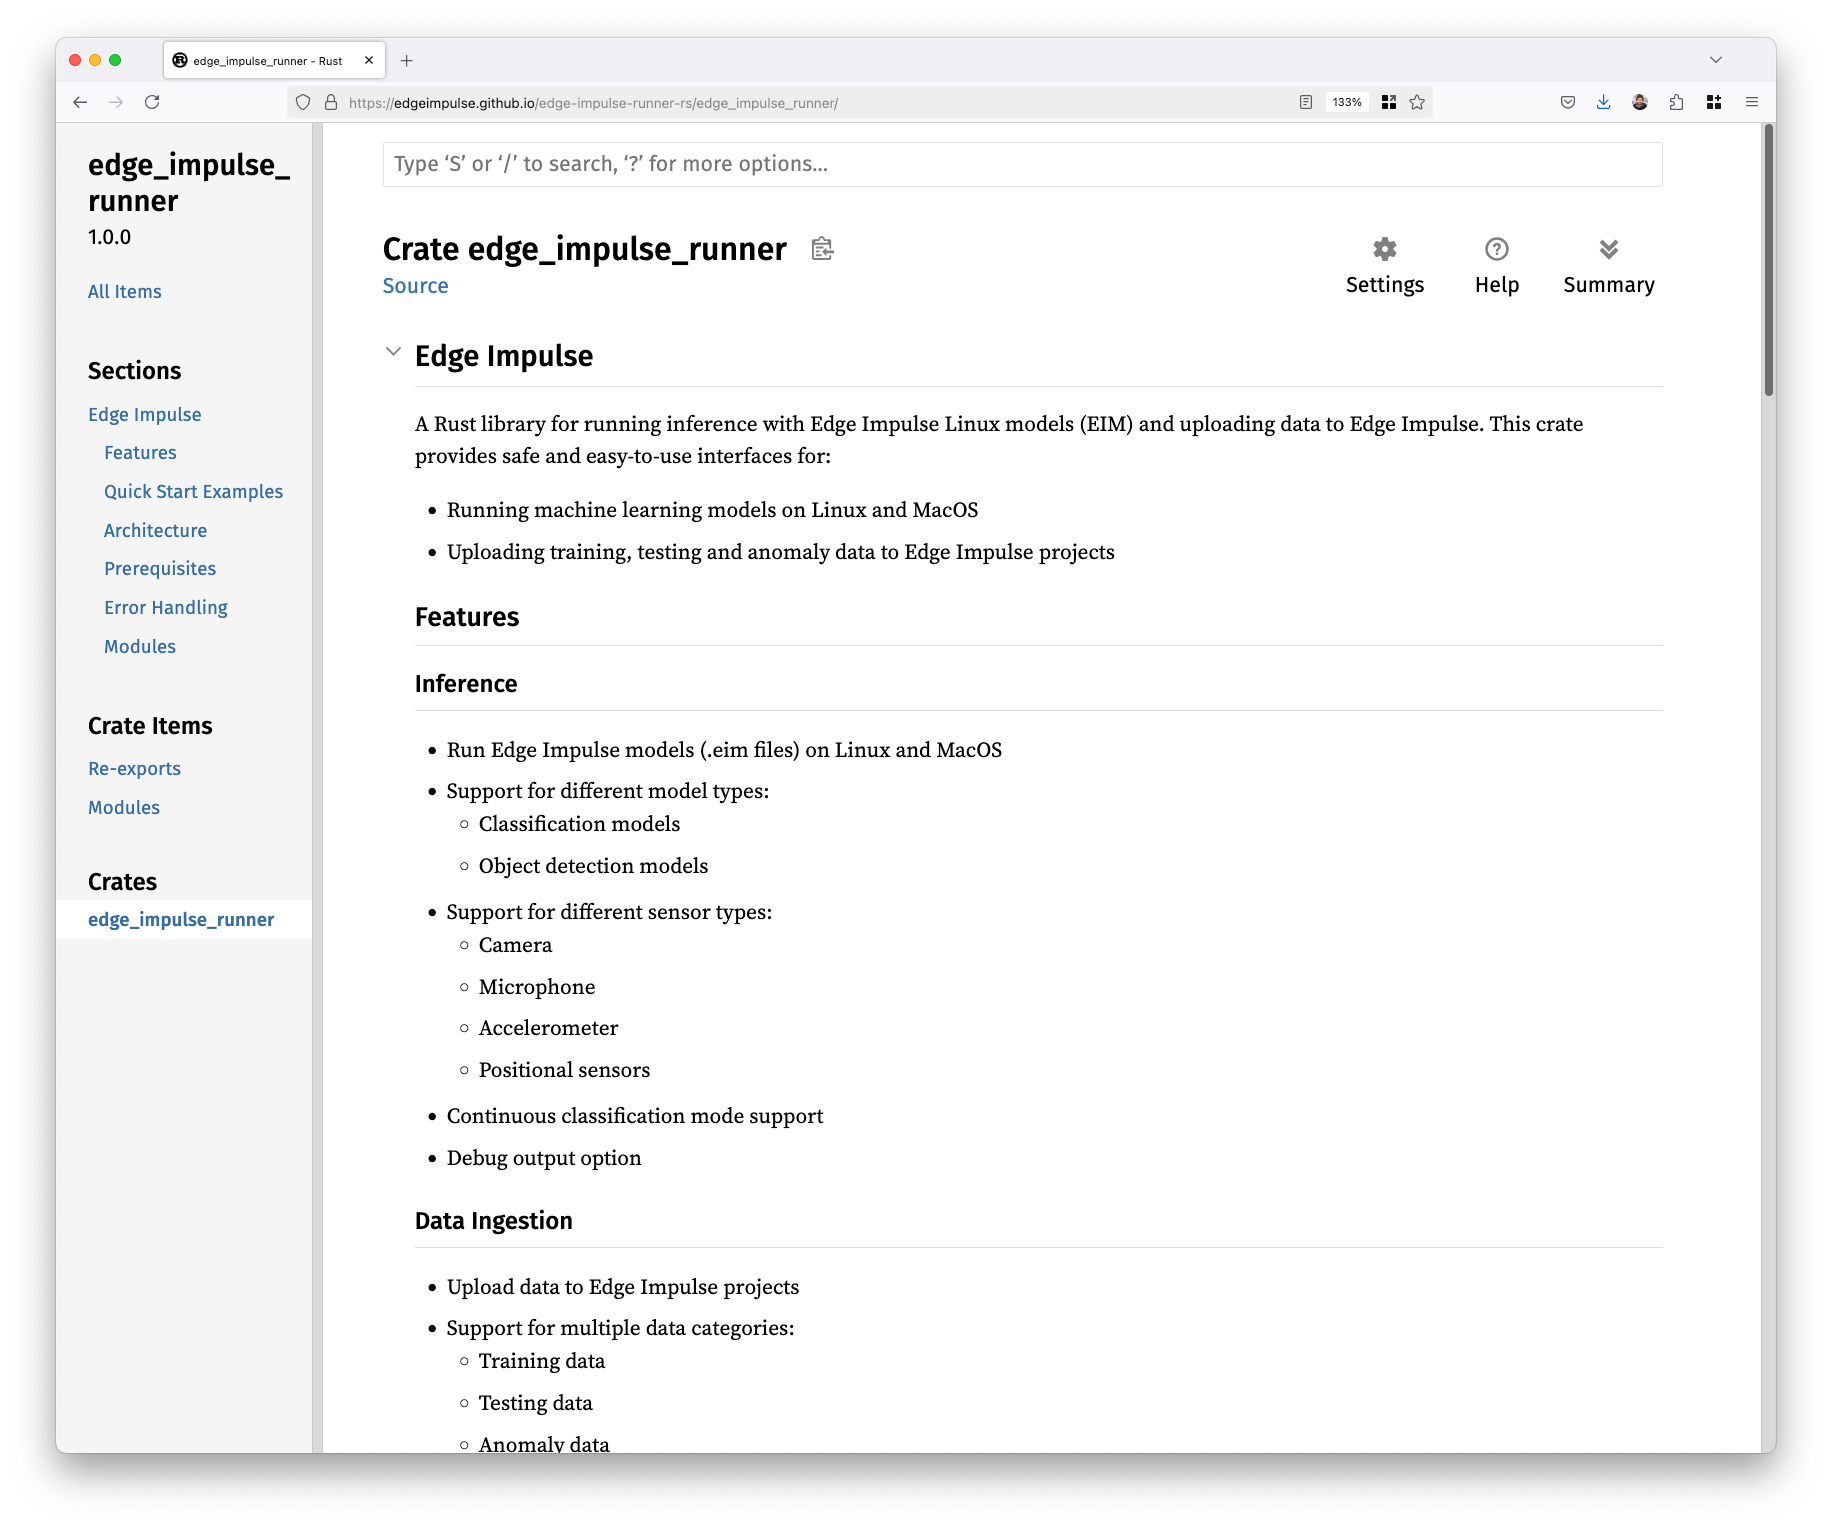Close the edge_impulse_runner tab
The height and width of the screenshot is (1527, 1832).
point(369,61)
